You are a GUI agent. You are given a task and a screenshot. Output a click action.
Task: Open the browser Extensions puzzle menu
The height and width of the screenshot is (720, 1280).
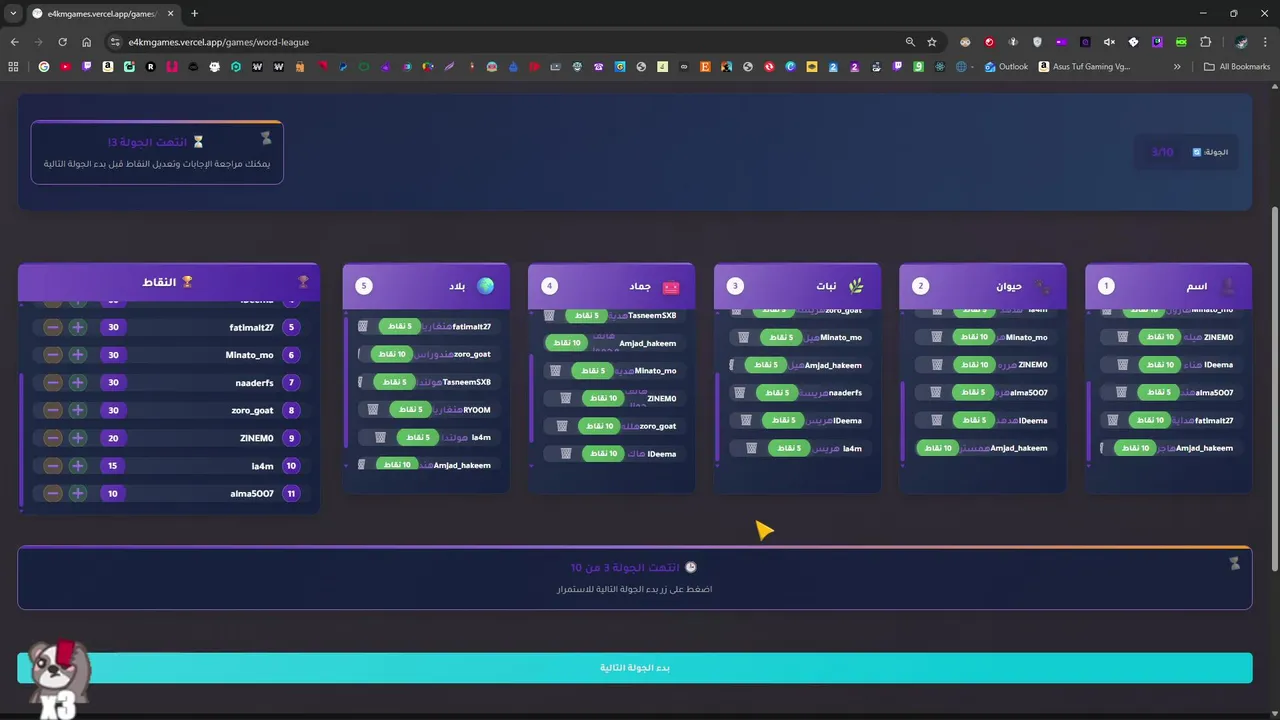1205,42
